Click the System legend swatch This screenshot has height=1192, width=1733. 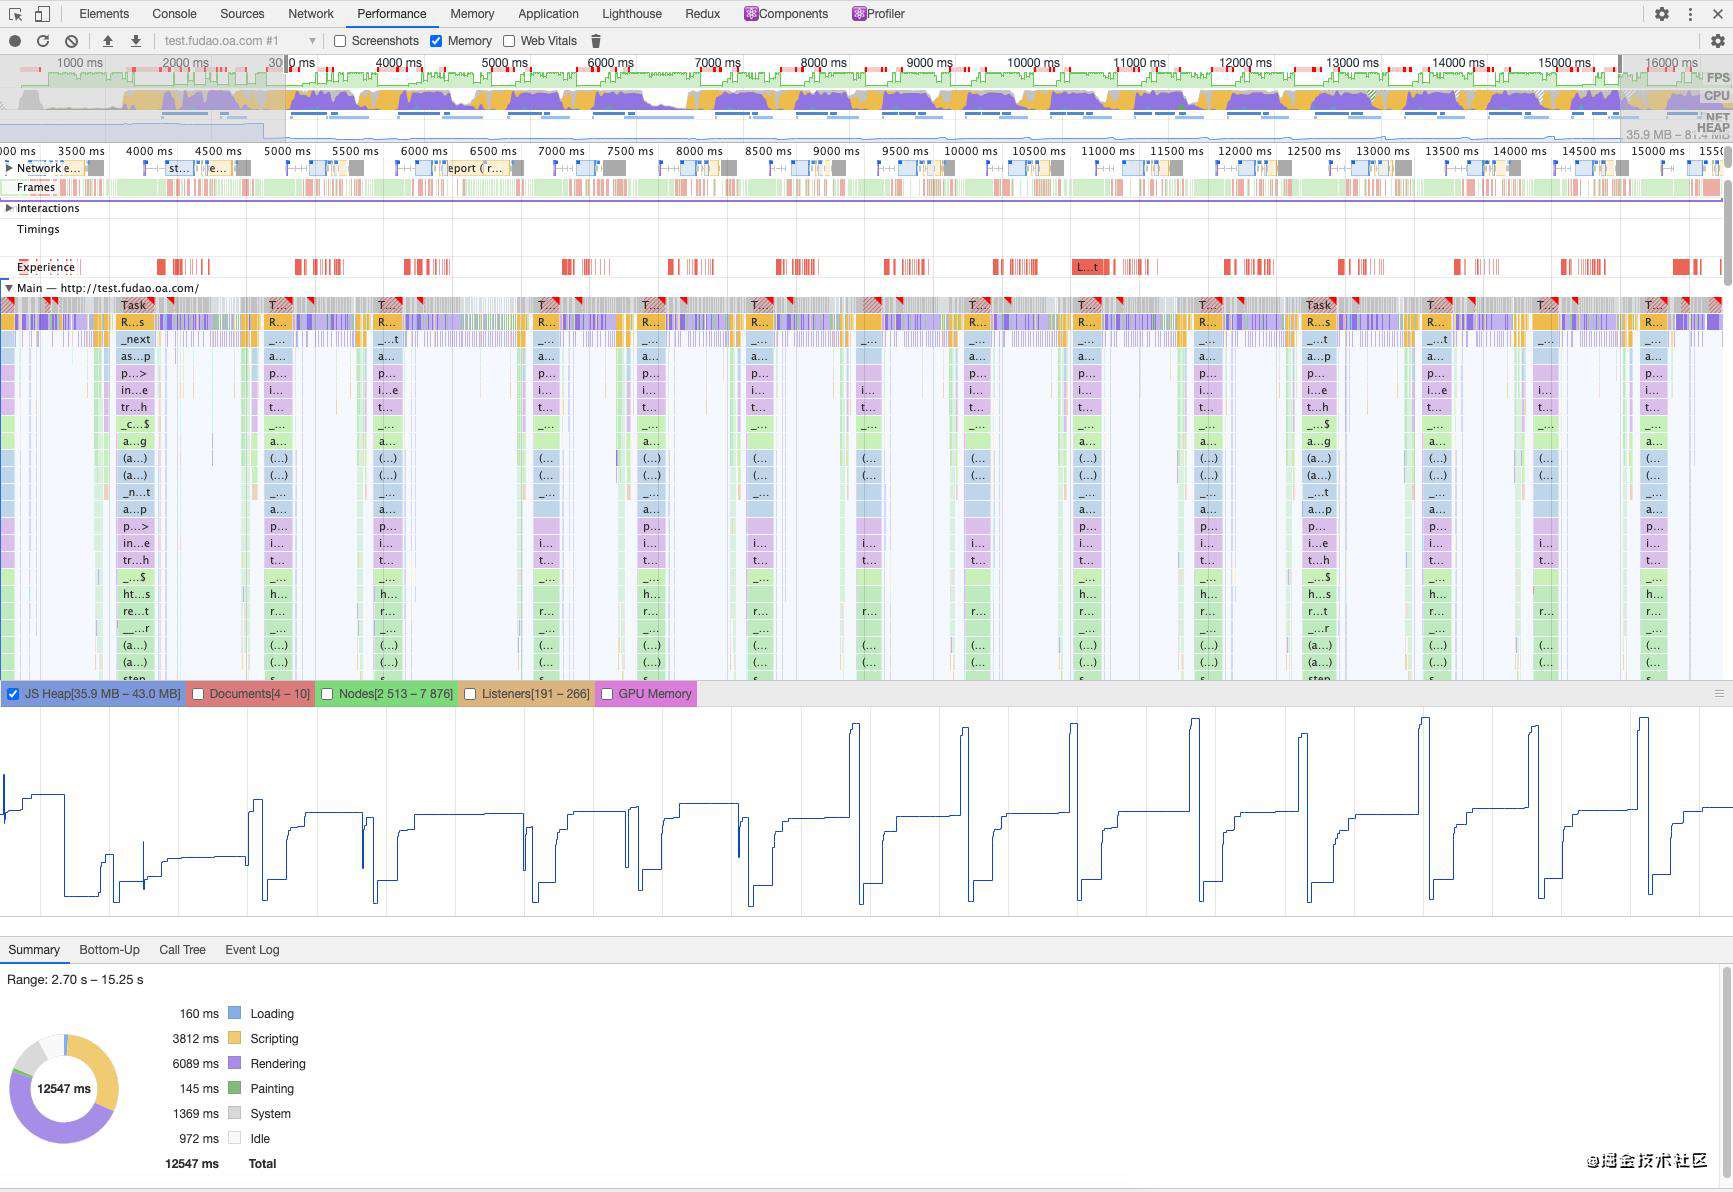(235, 1113)
